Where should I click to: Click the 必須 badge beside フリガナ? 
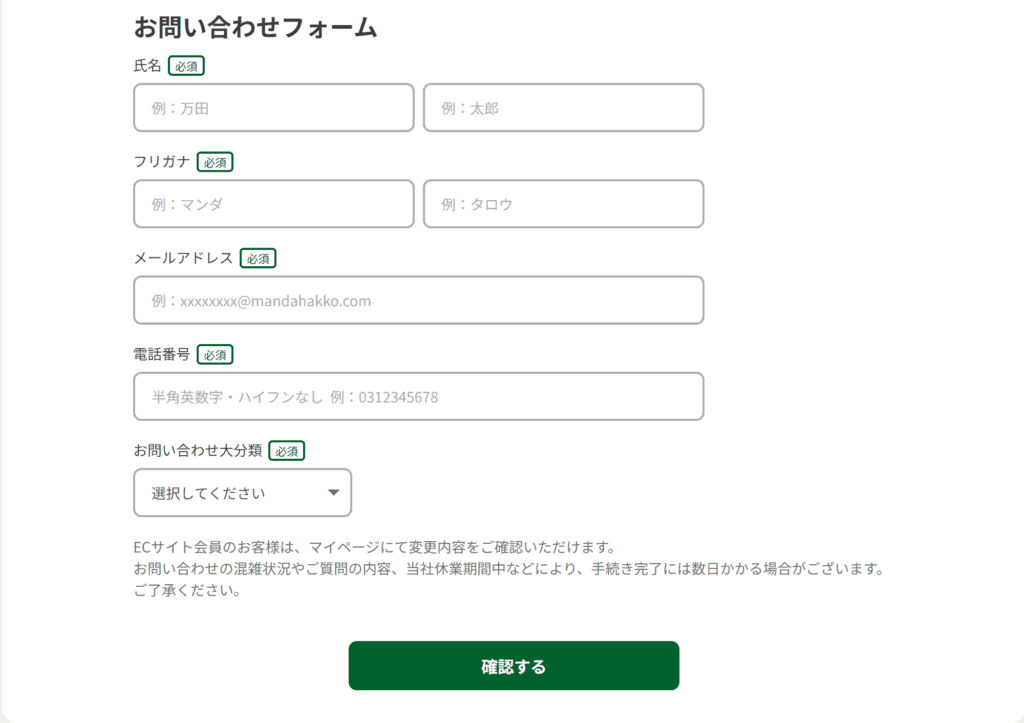click(215, 162)
